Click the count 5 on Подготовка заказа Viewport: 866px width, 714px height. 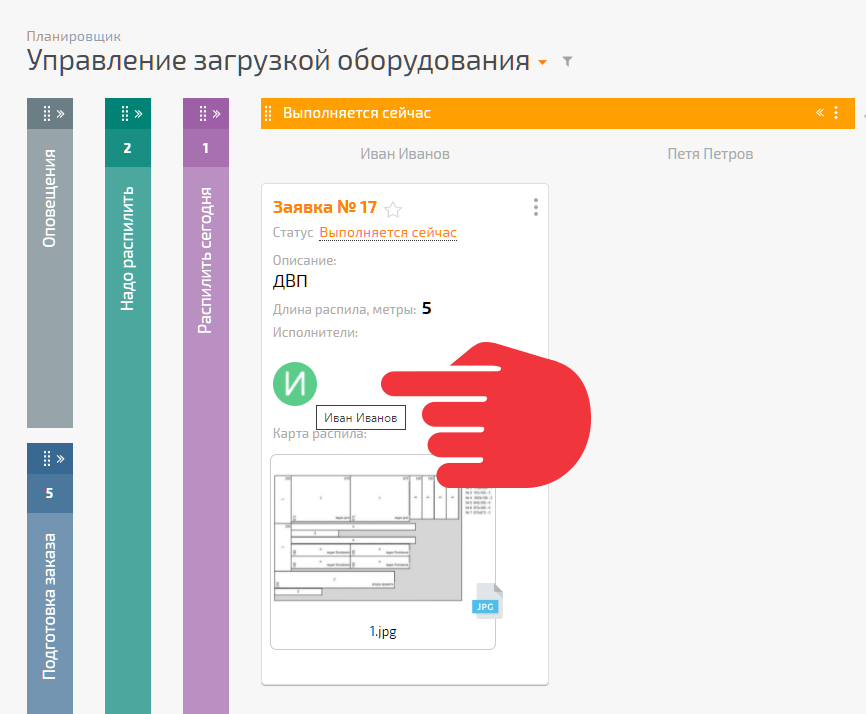click(50, 493)
